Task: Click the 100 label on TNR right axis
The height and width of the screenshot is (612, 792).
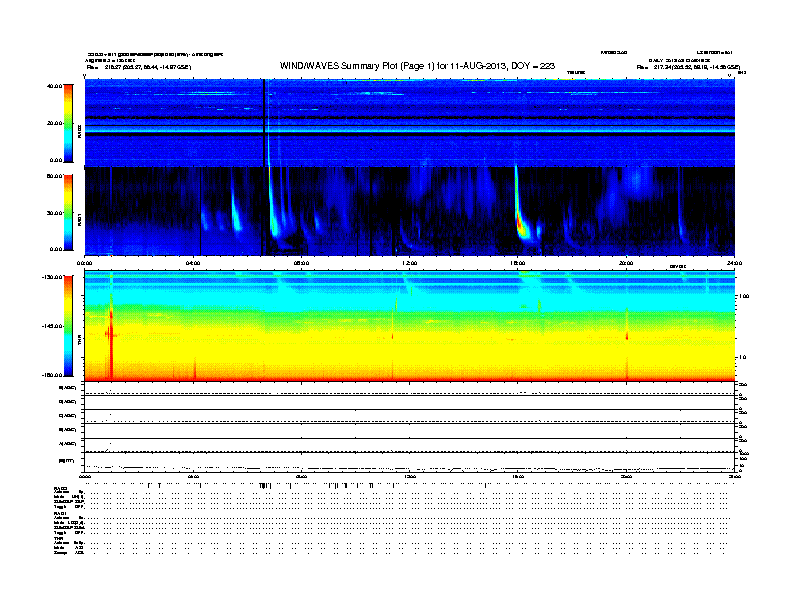Action: click(x=744, y=296)
